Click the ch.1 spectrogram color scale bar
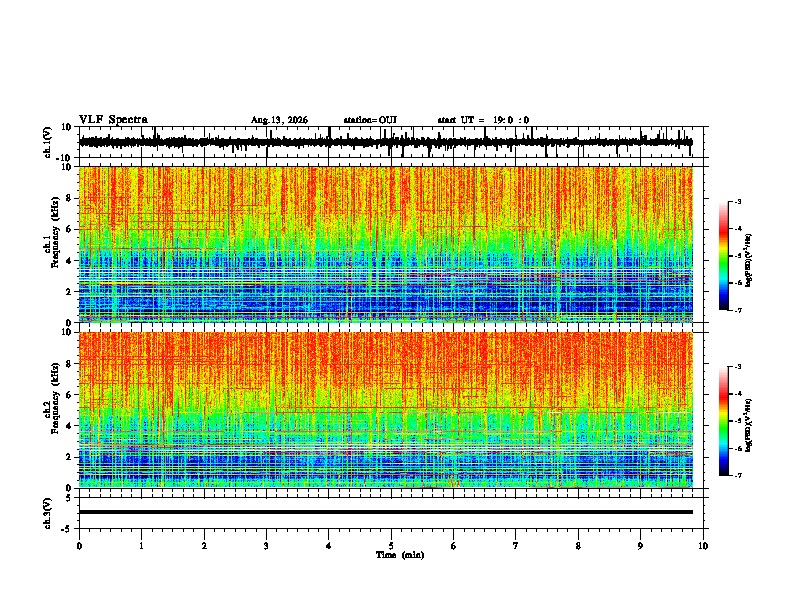This screenshot has width=792, height=612. pos(724,256)
